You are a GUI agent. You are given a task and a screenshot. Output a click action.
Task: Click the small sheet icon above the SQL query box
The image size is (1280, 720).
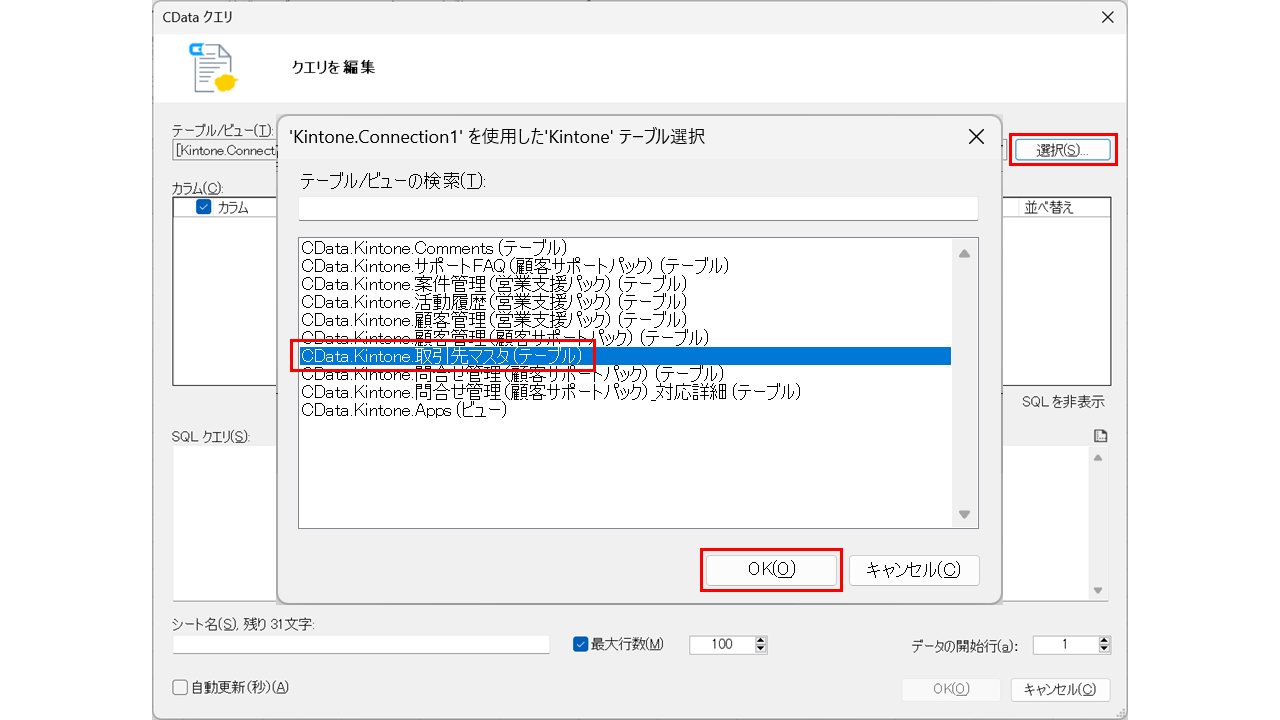1101,435
